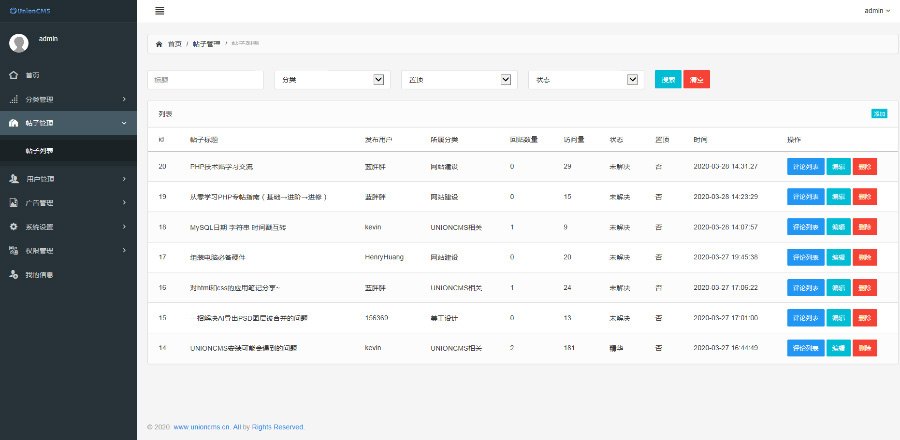The image size is (900, 440).
Task: Click the timestamp '2020-03-27 17:01:00'
Action: (726, 317)
